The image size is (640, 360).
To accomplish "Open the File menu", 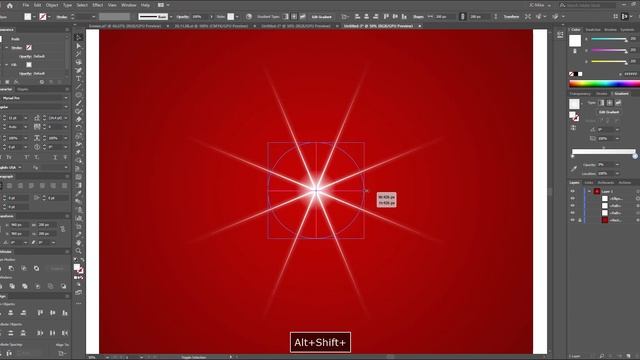I will pyautogui.click(x=26, y=5).
